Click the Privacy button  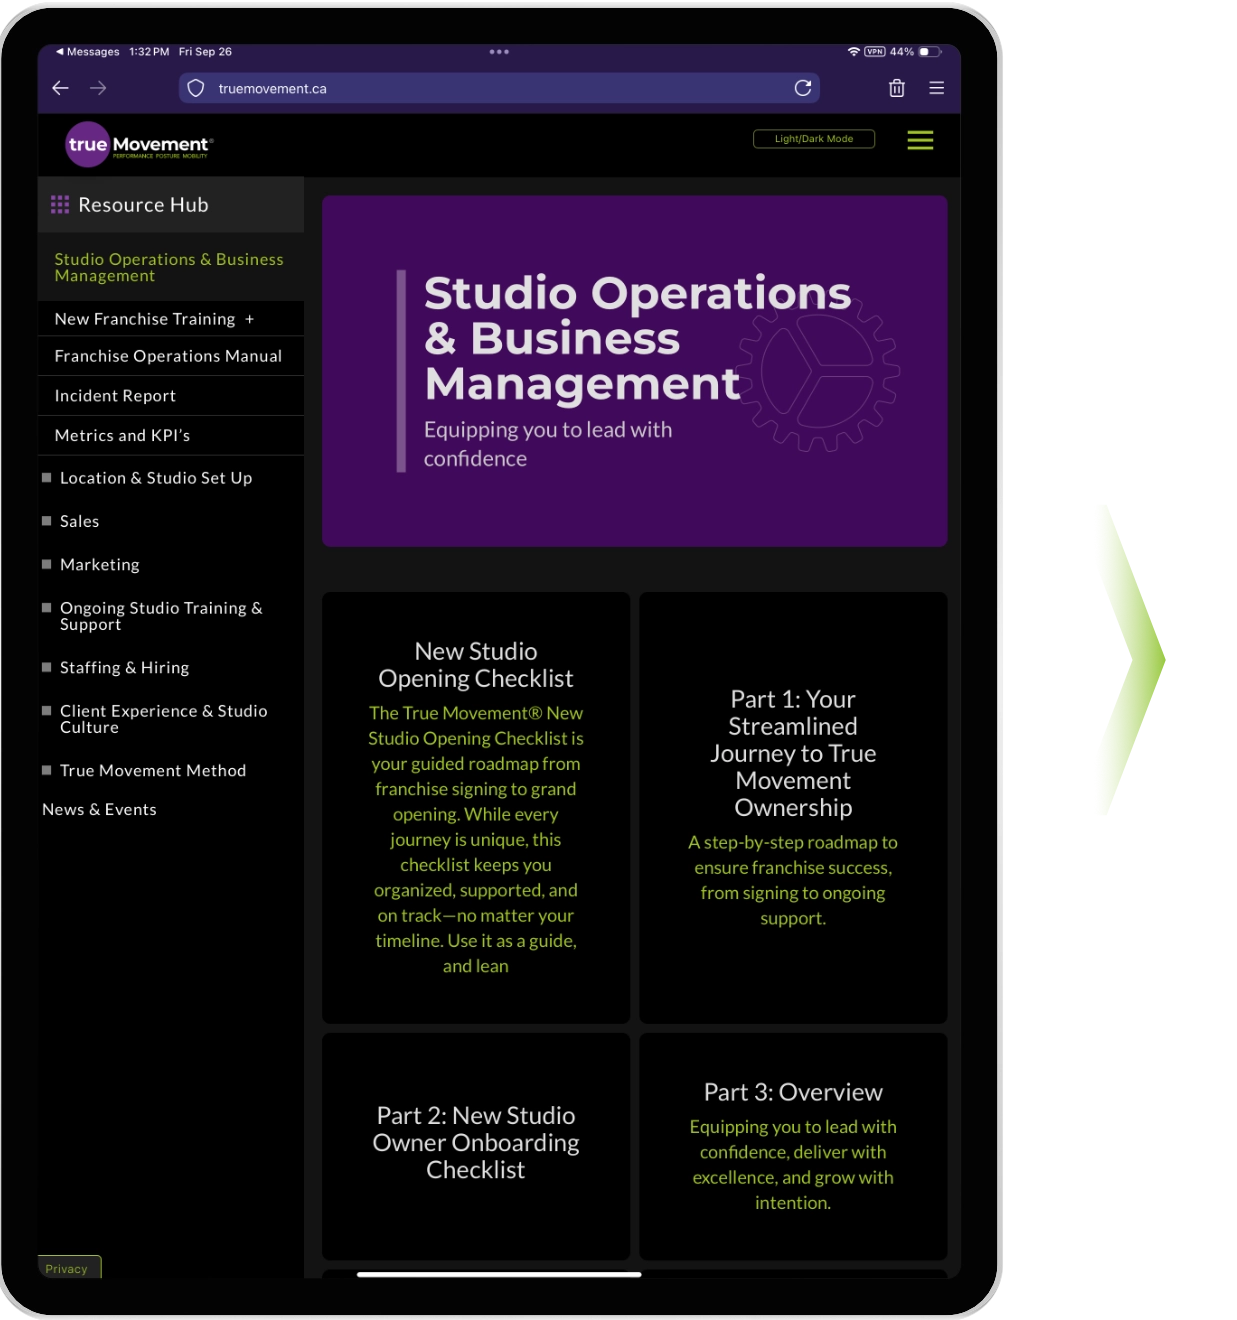69,1267
